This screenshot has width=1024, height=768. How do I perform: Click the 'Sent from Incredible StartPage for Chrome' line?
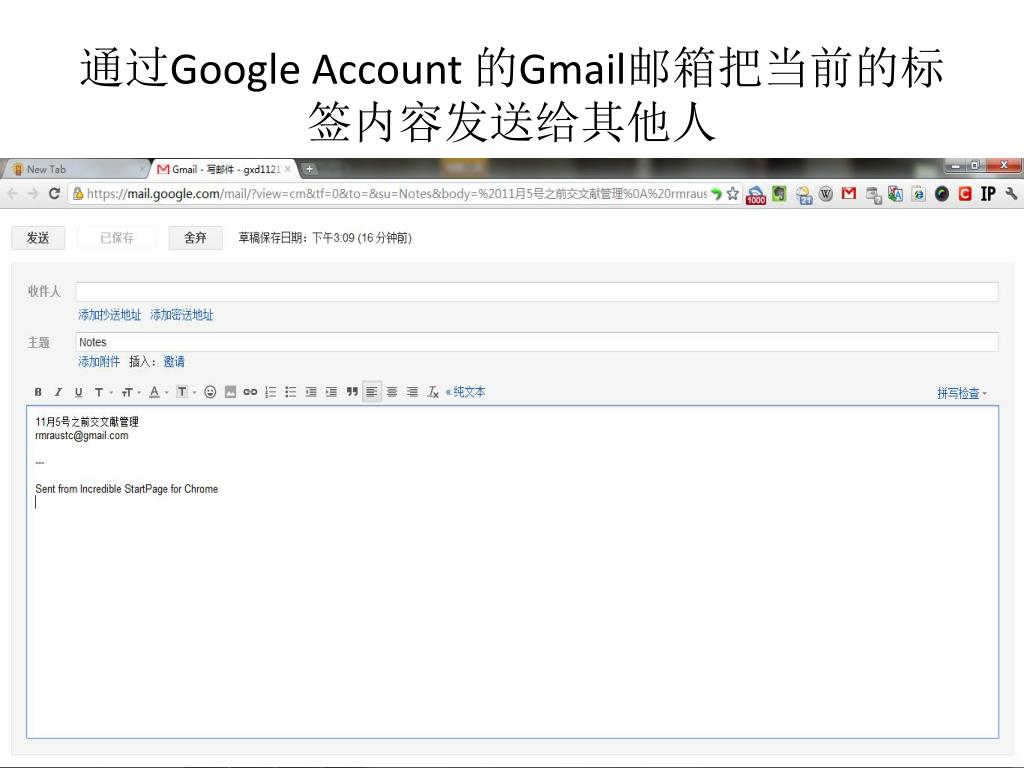click(127, 488)
